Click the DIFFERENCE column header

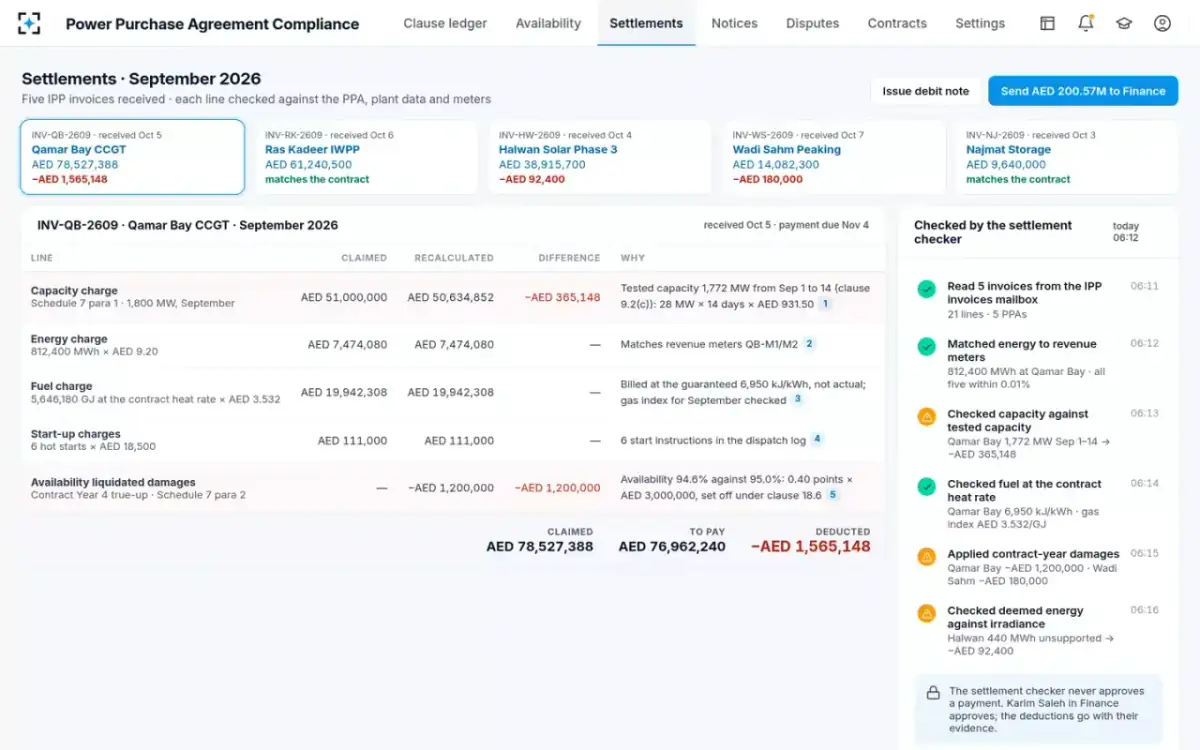click(570, 258)
